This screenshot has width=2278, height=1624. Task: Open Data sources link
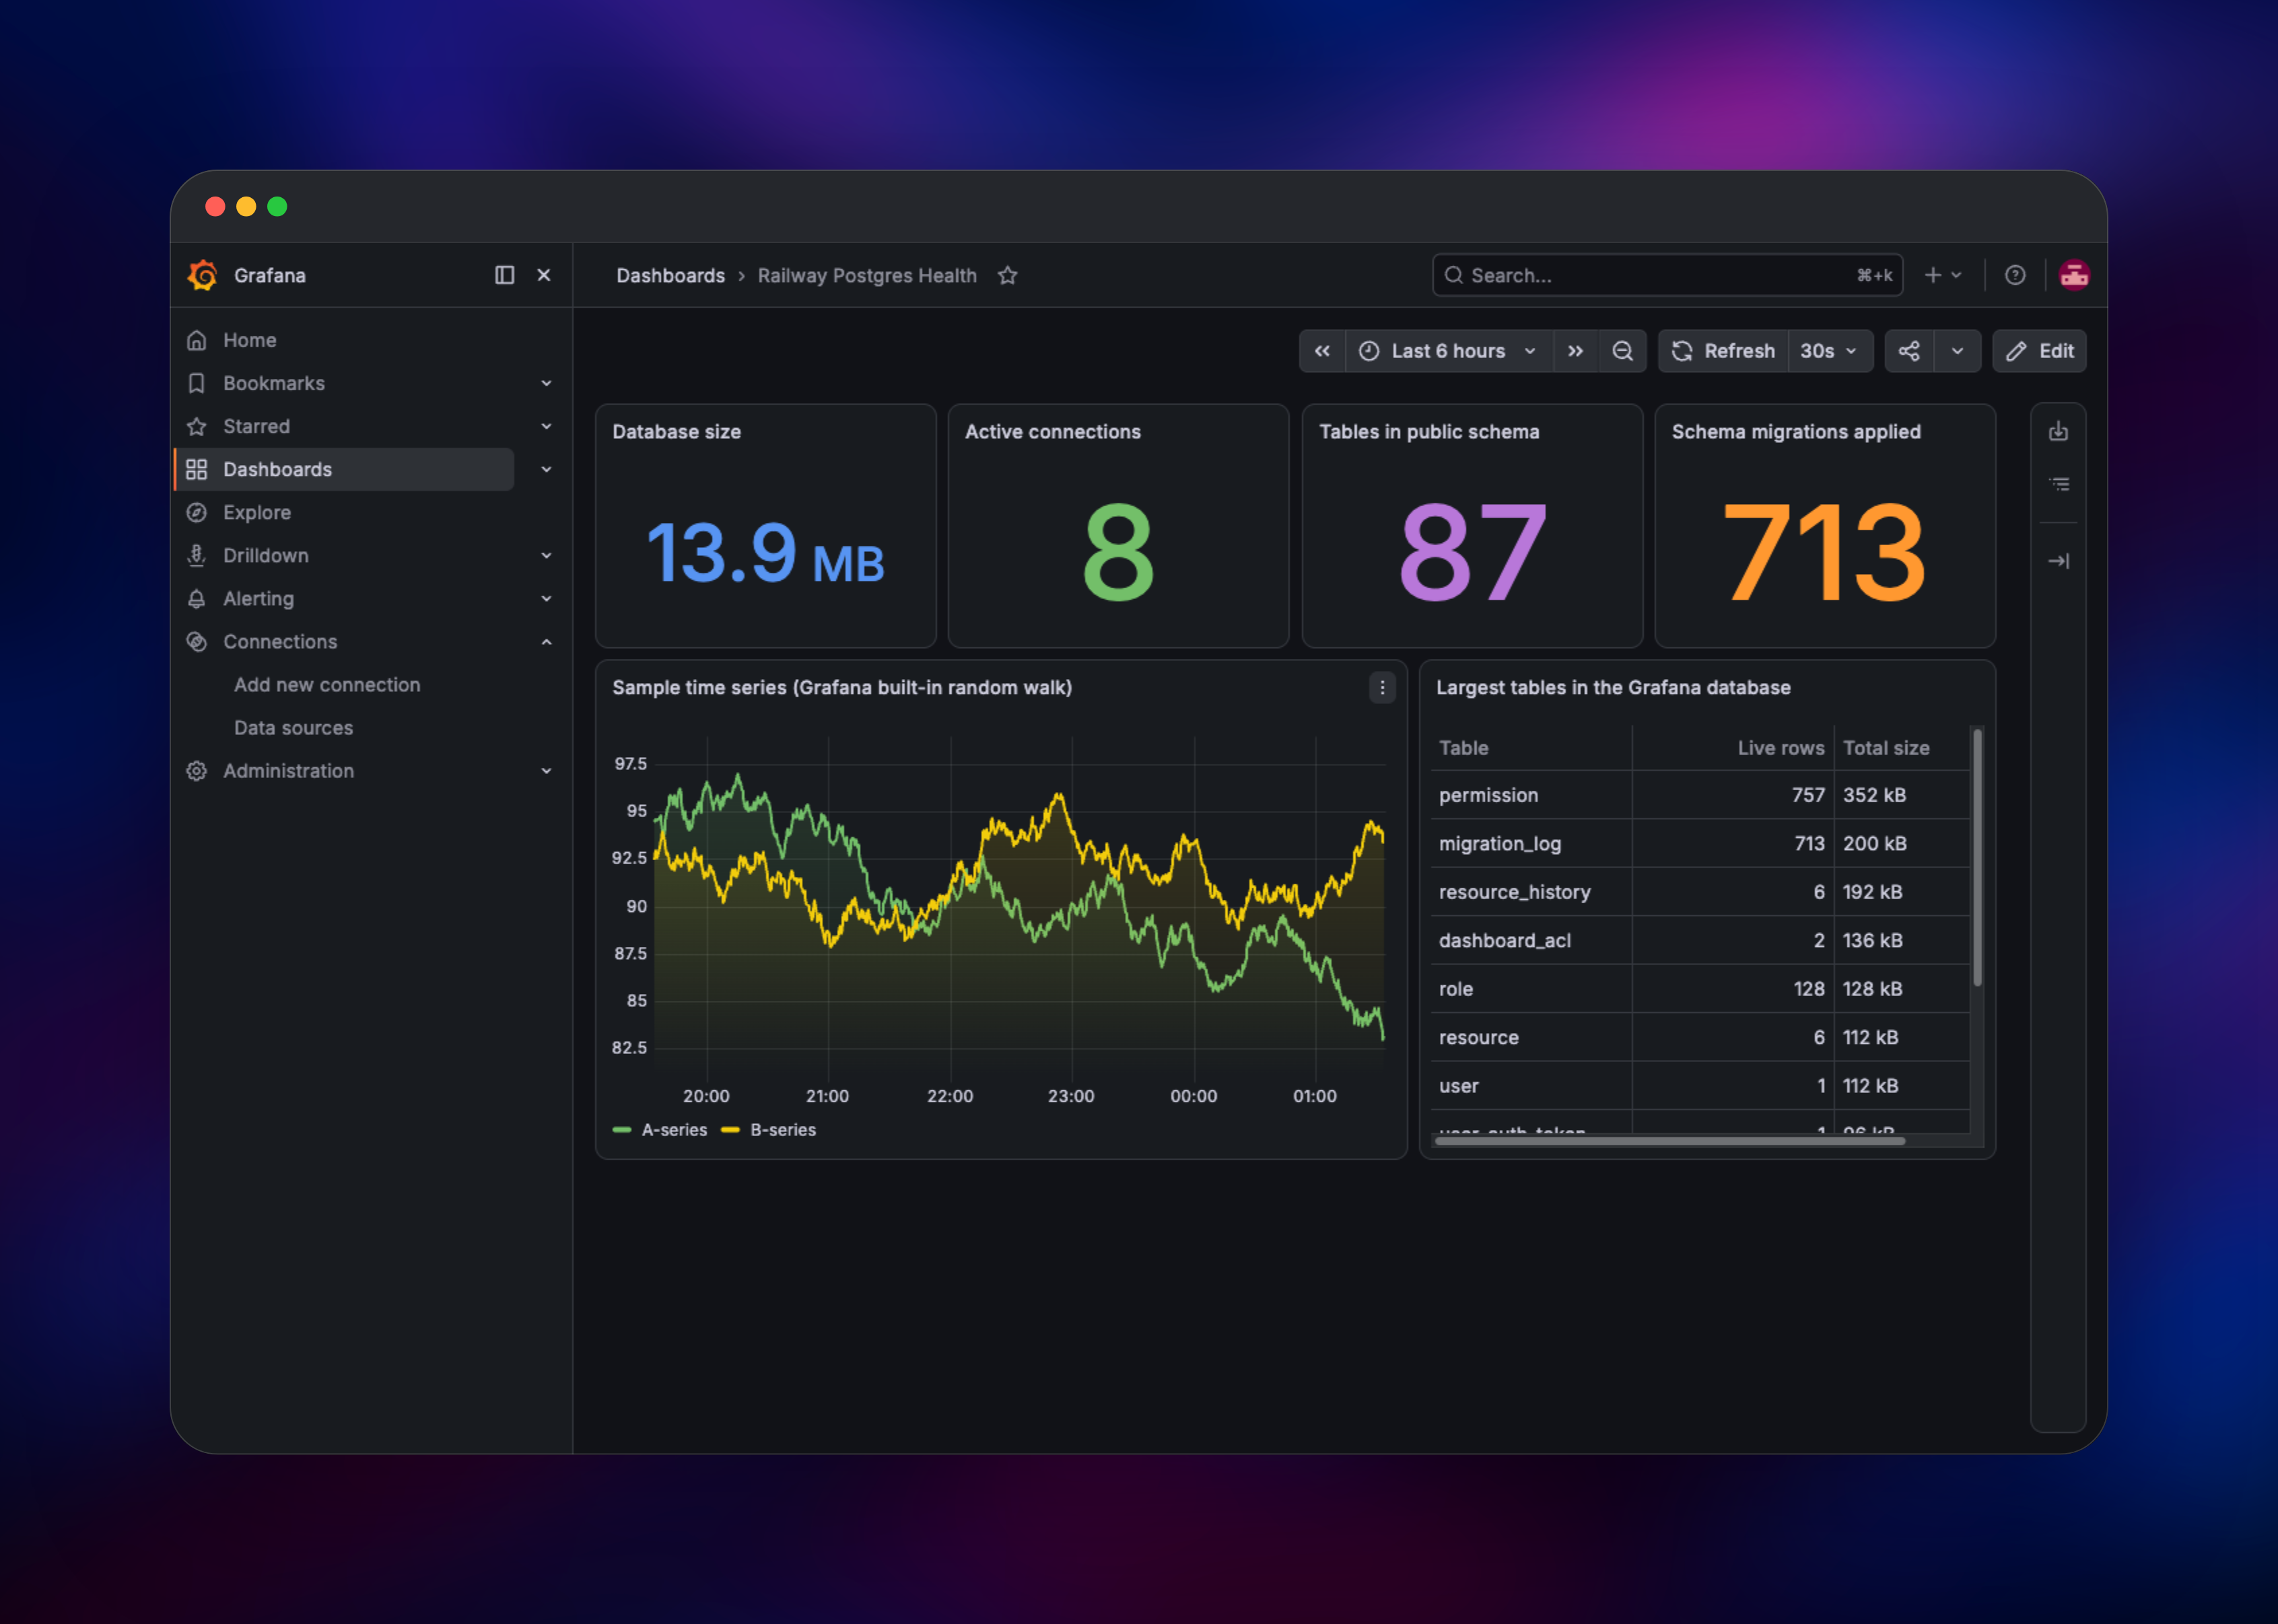click(x=293, y=728)
